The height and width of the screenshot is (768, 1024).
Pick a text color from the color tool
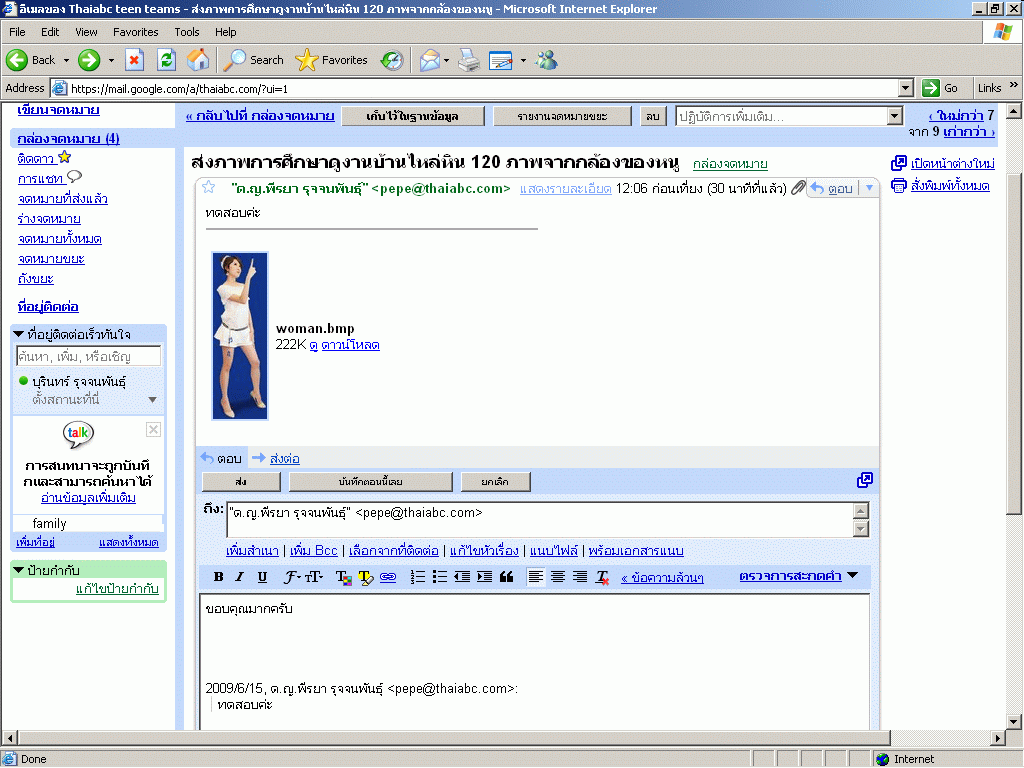point(343,577)
